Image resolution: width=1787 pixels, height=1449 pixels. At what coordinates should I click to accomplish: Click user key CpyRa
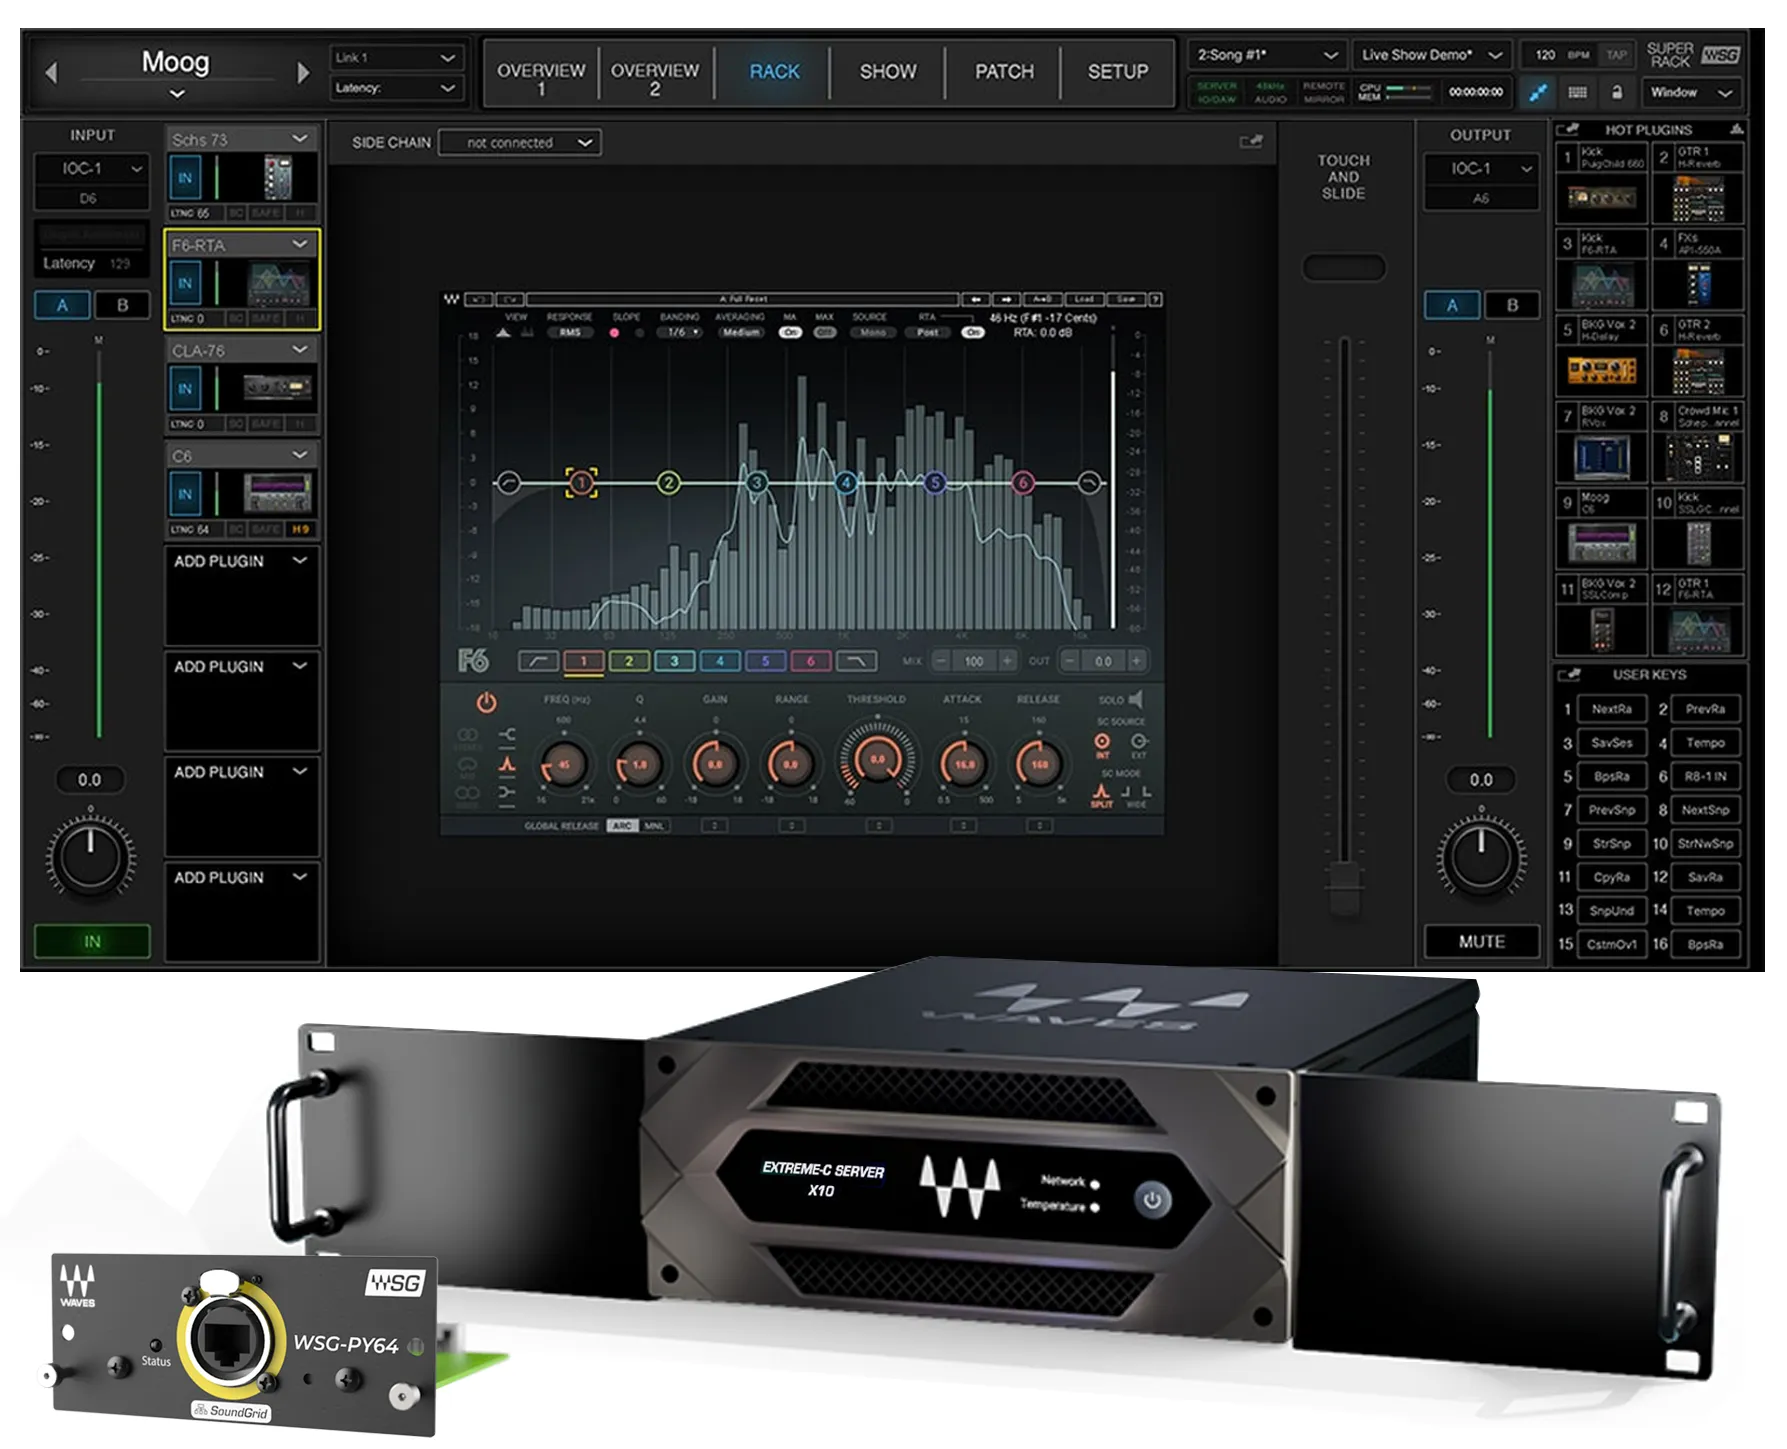pyautogui.click(x=1611, y=877)
